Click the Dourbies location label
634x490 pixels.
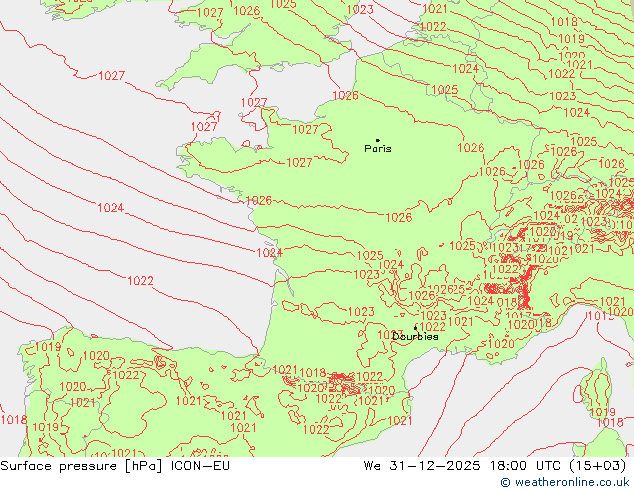(x=415, y=336)
